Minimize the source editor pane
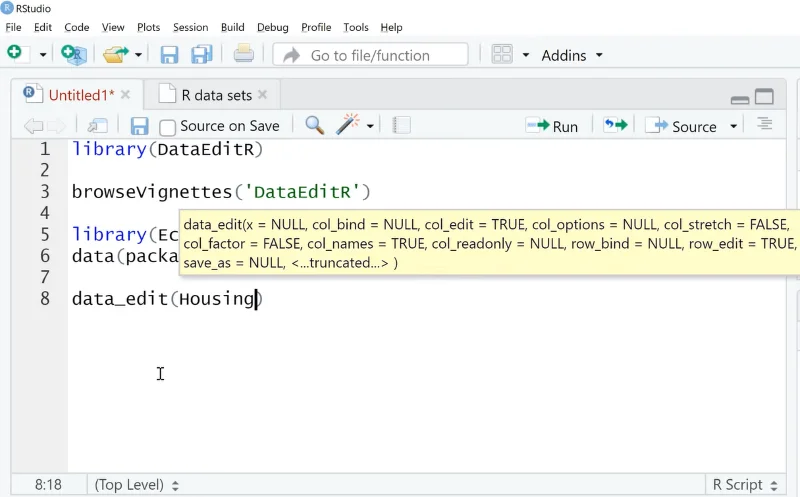 point(740,100)
